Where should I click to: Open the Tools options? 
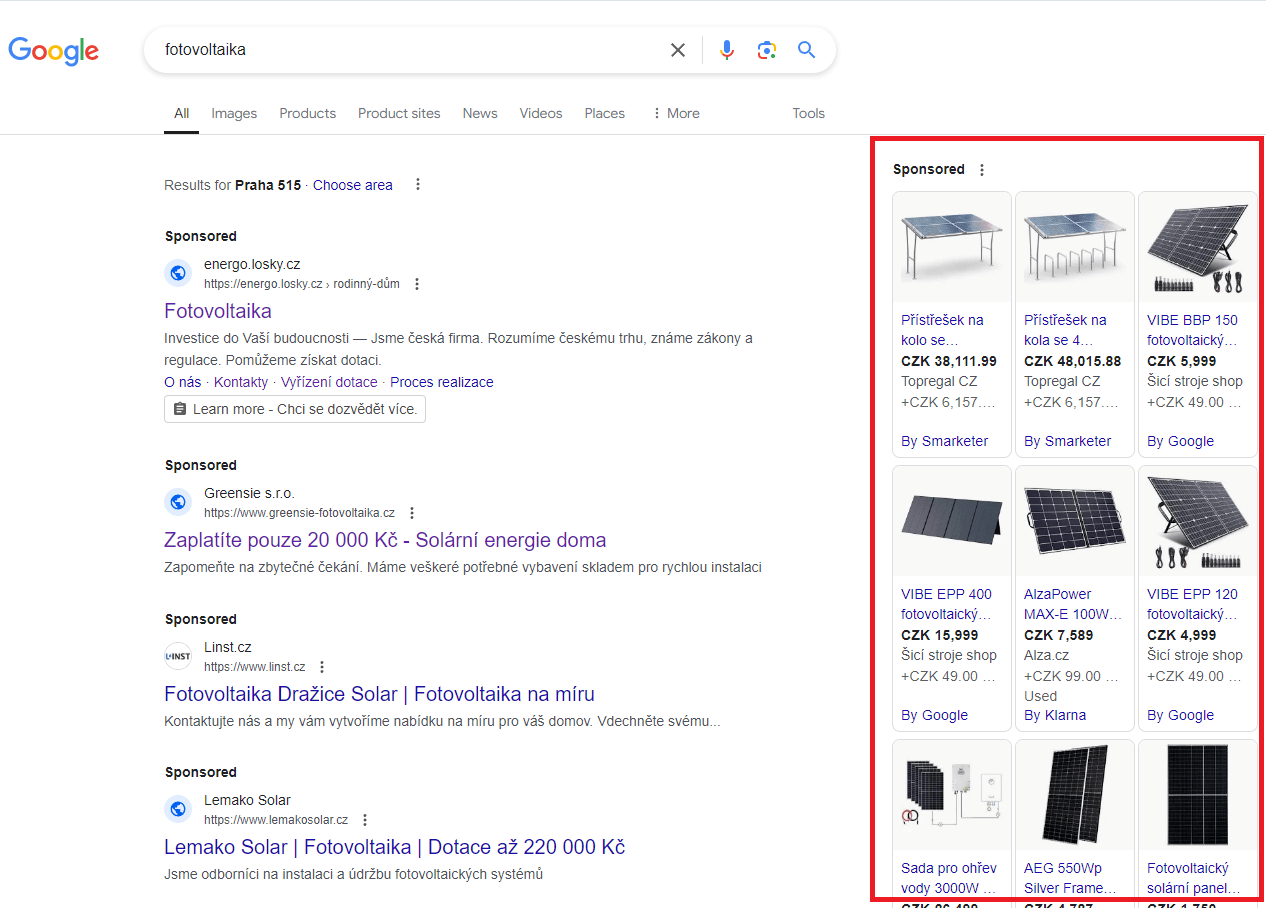pyautogui.click(x=808, y=113)
